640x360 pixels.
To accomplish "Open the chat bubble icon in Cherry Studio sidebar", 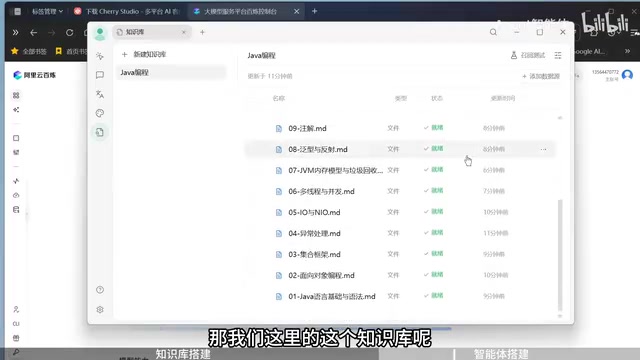I will [x=100, y=75].
